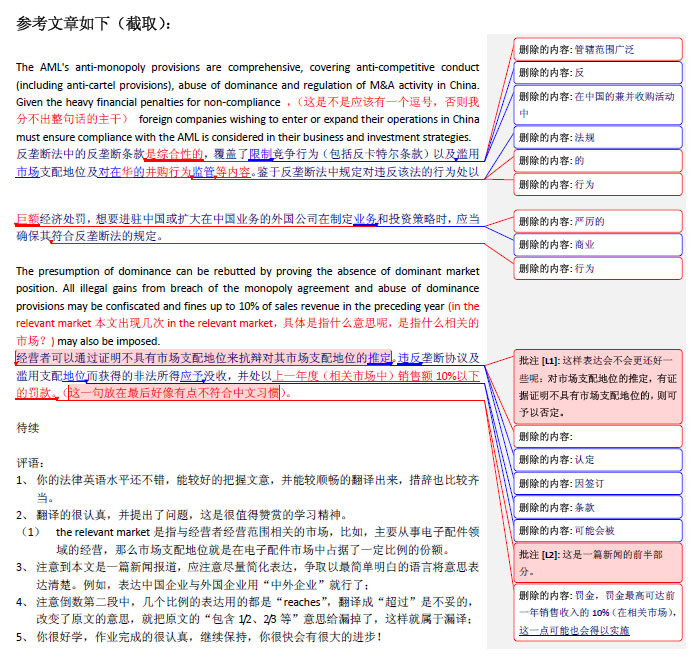This screenshot has height=659, width=700.
Task: Click the inserted blue word '业务' before '和投资策略'
Action: click(x=365, y=219)
